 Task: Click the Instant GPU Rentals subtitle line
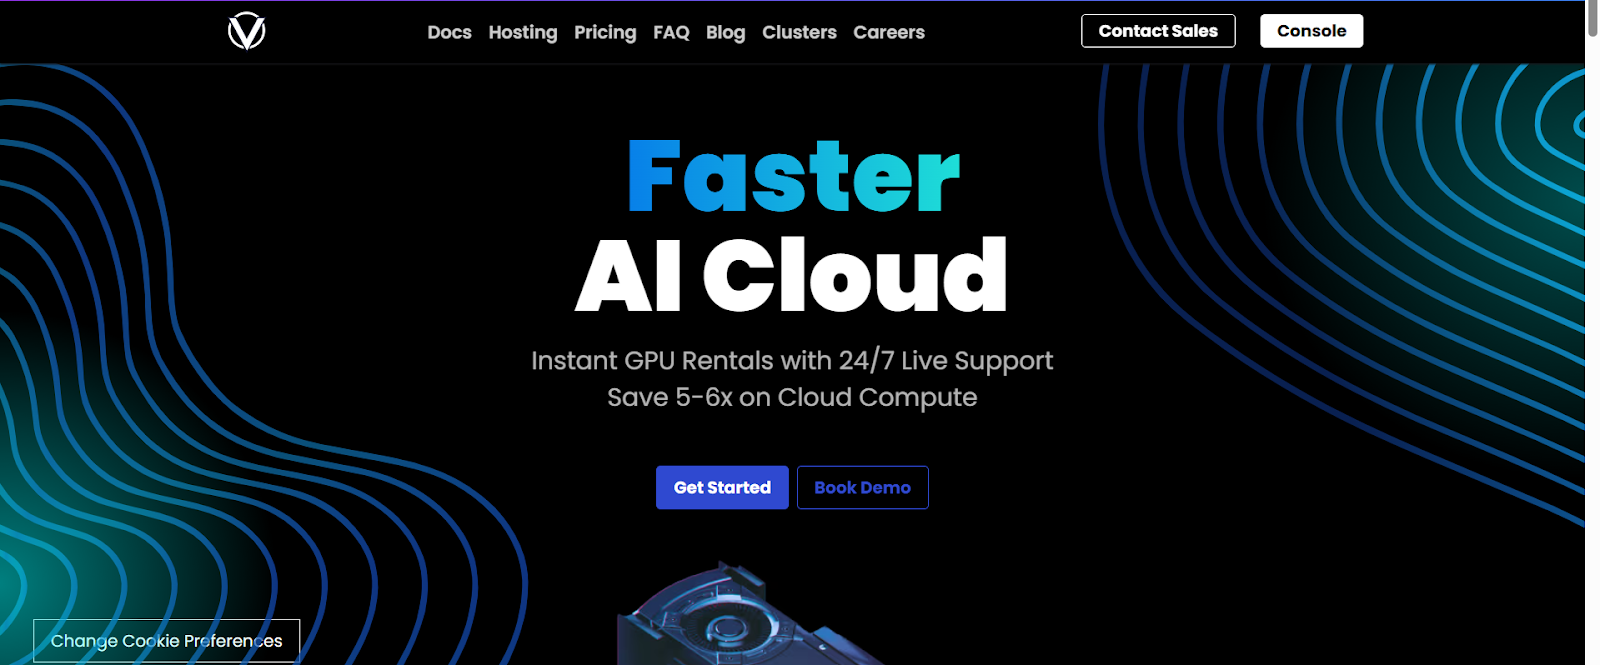click(792, 360)
